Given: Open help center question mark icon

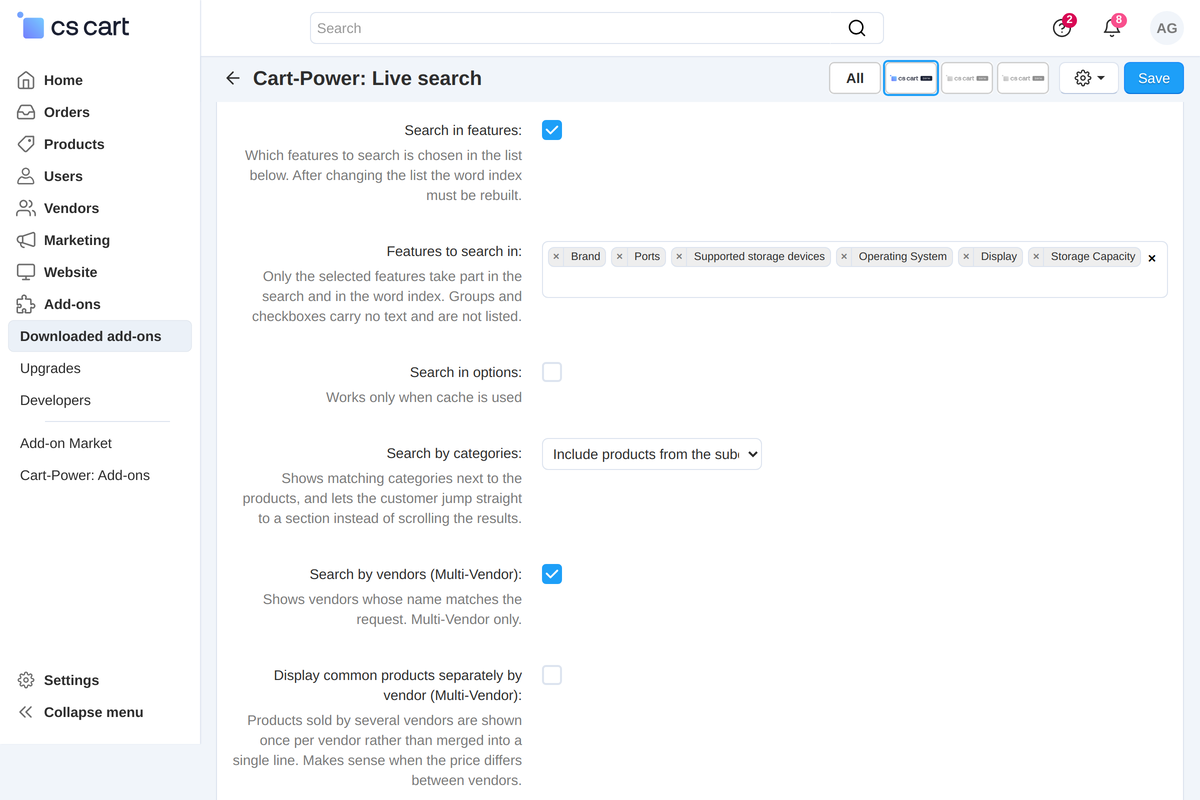Looking at the screenshot, I should pos(1062,28).
